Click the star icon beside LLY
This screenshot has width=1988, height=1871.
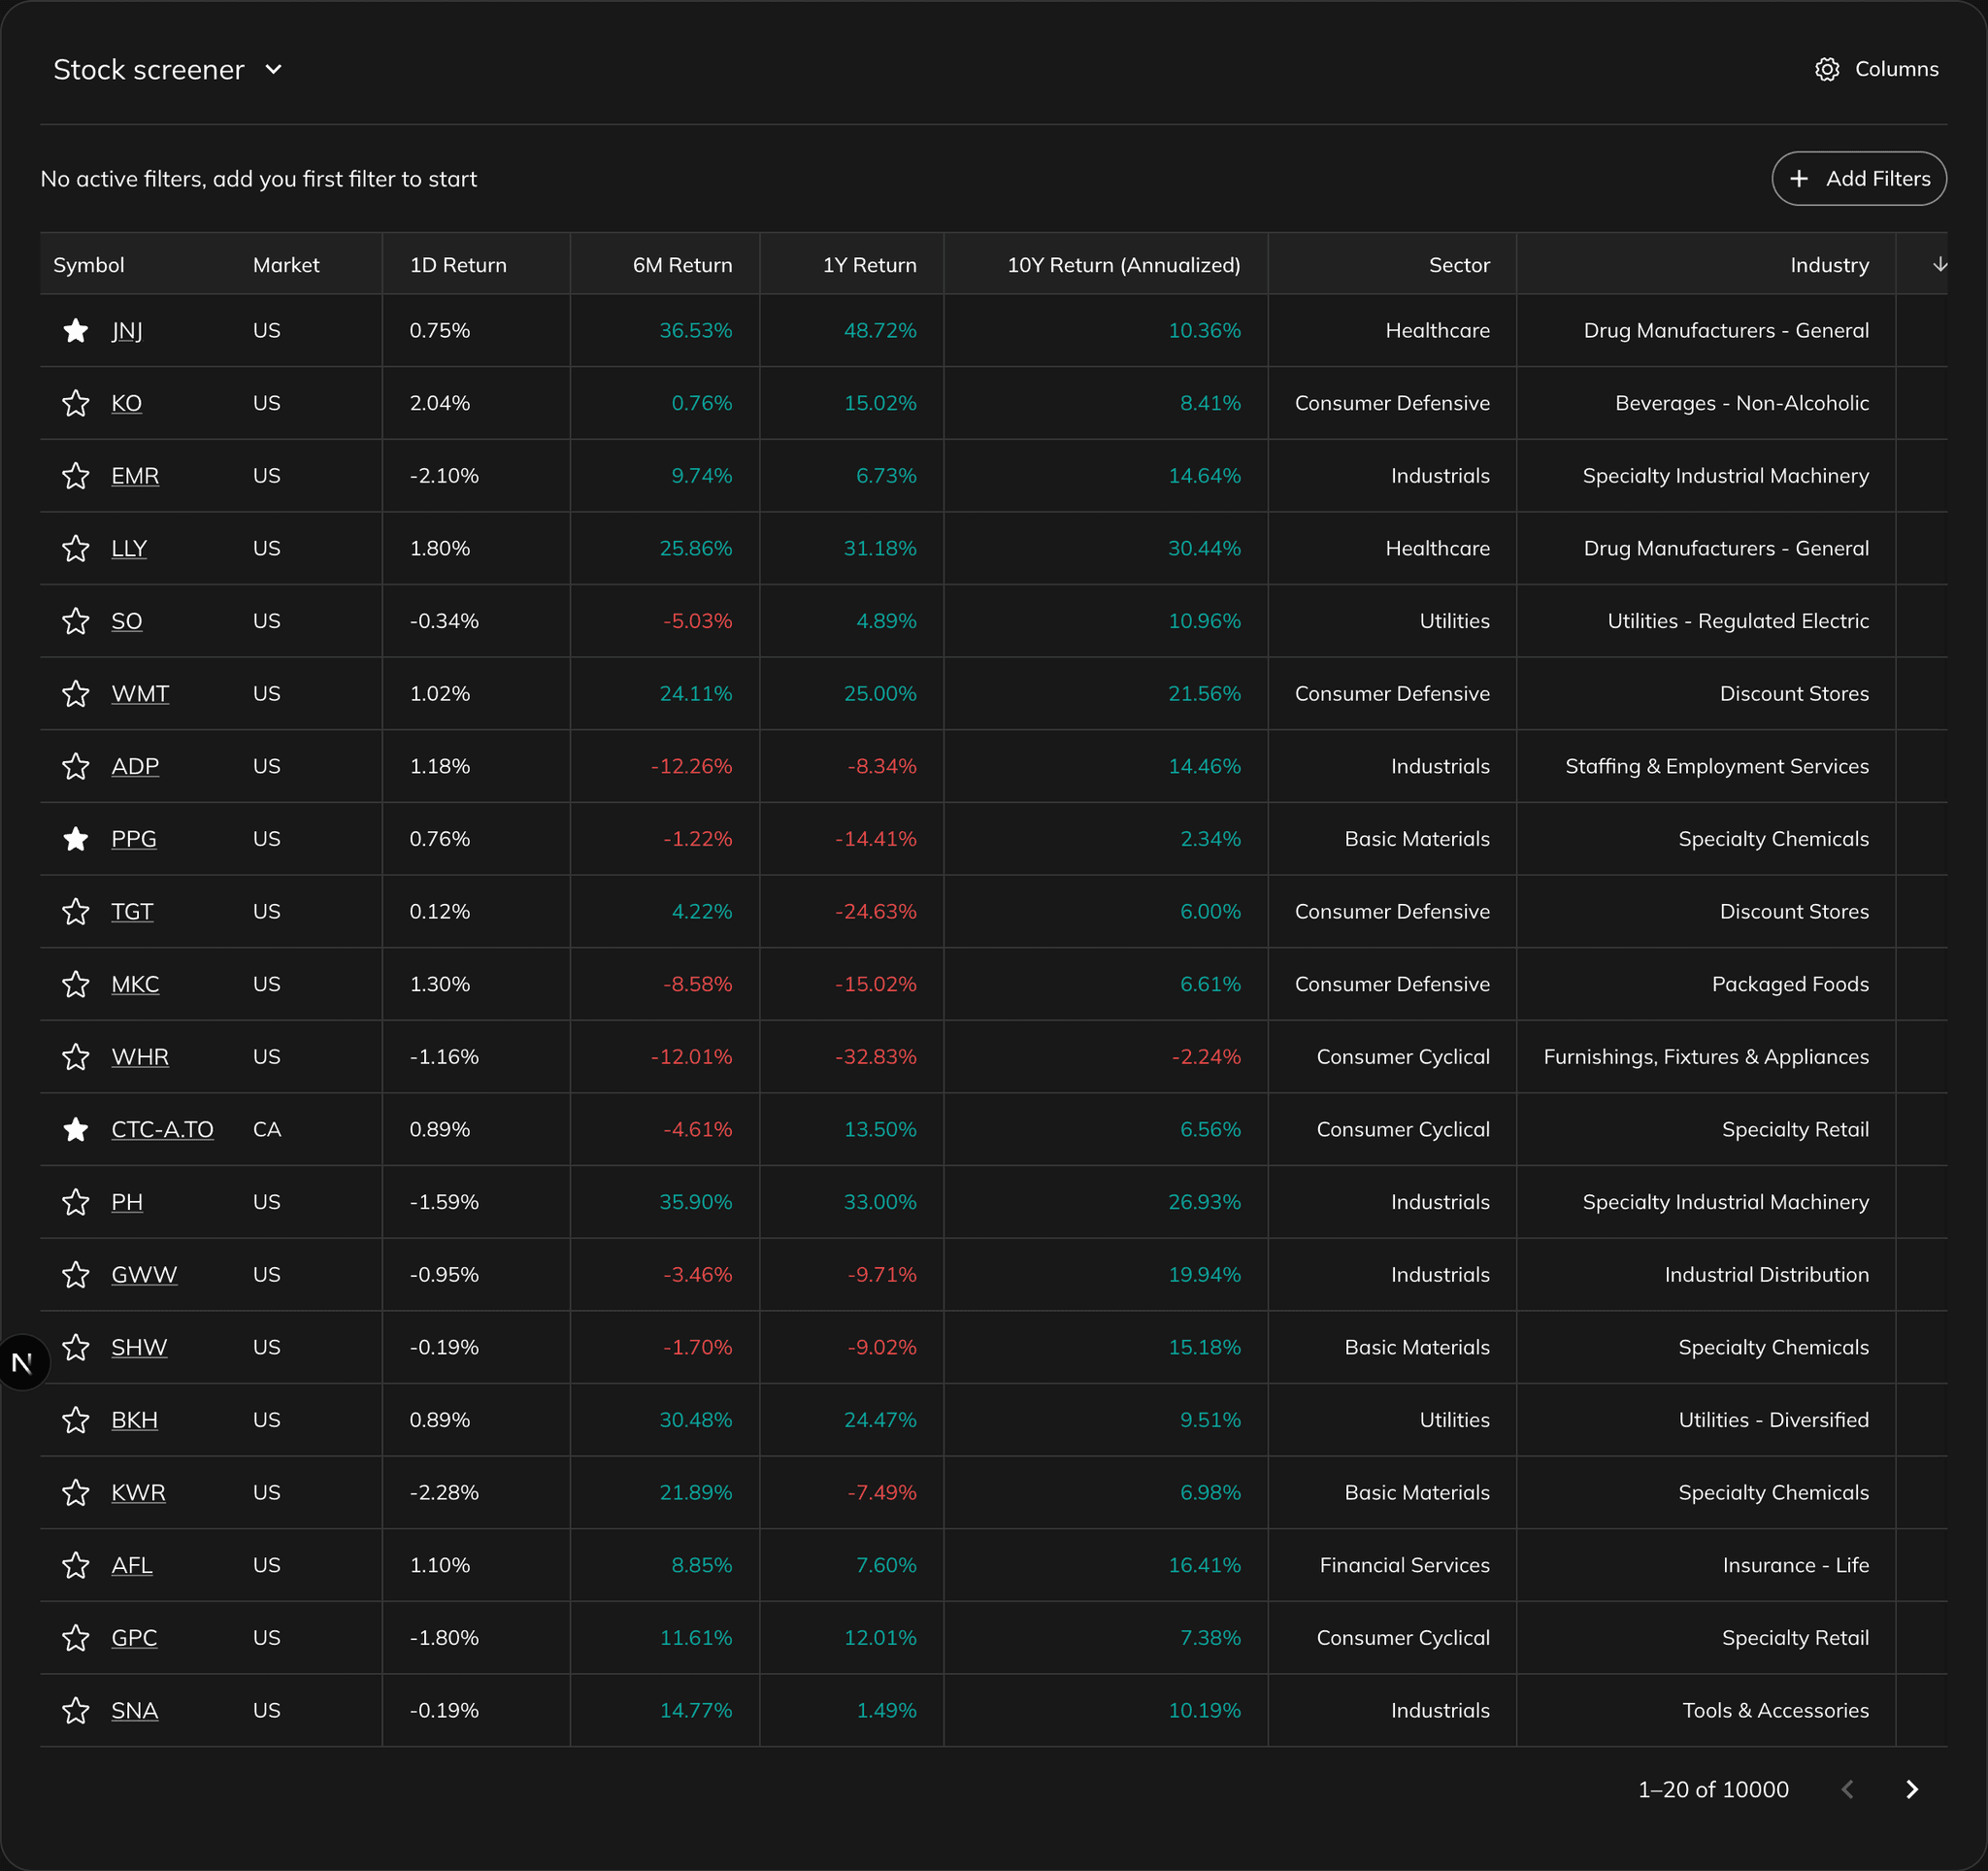click(x=76, y=548)
